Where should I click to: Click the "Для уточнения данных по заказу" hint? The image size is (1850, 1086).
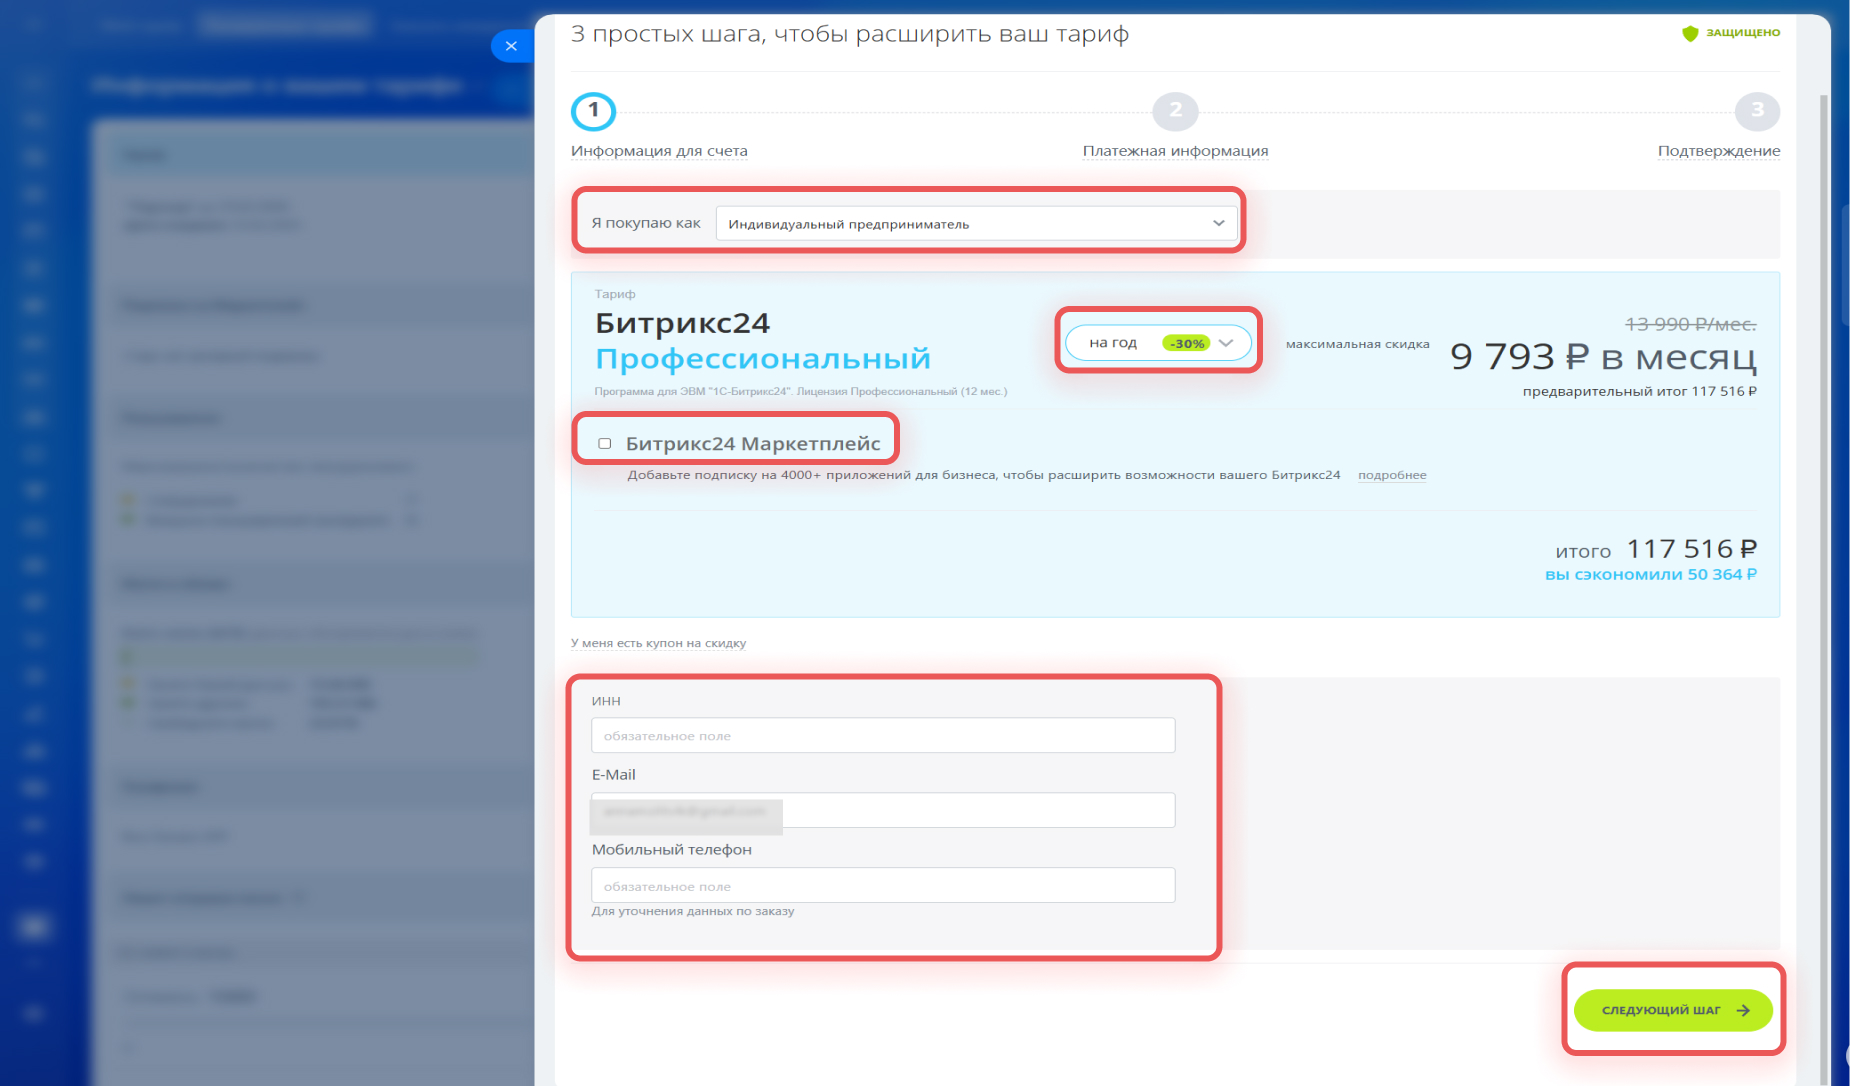point(693,911)
